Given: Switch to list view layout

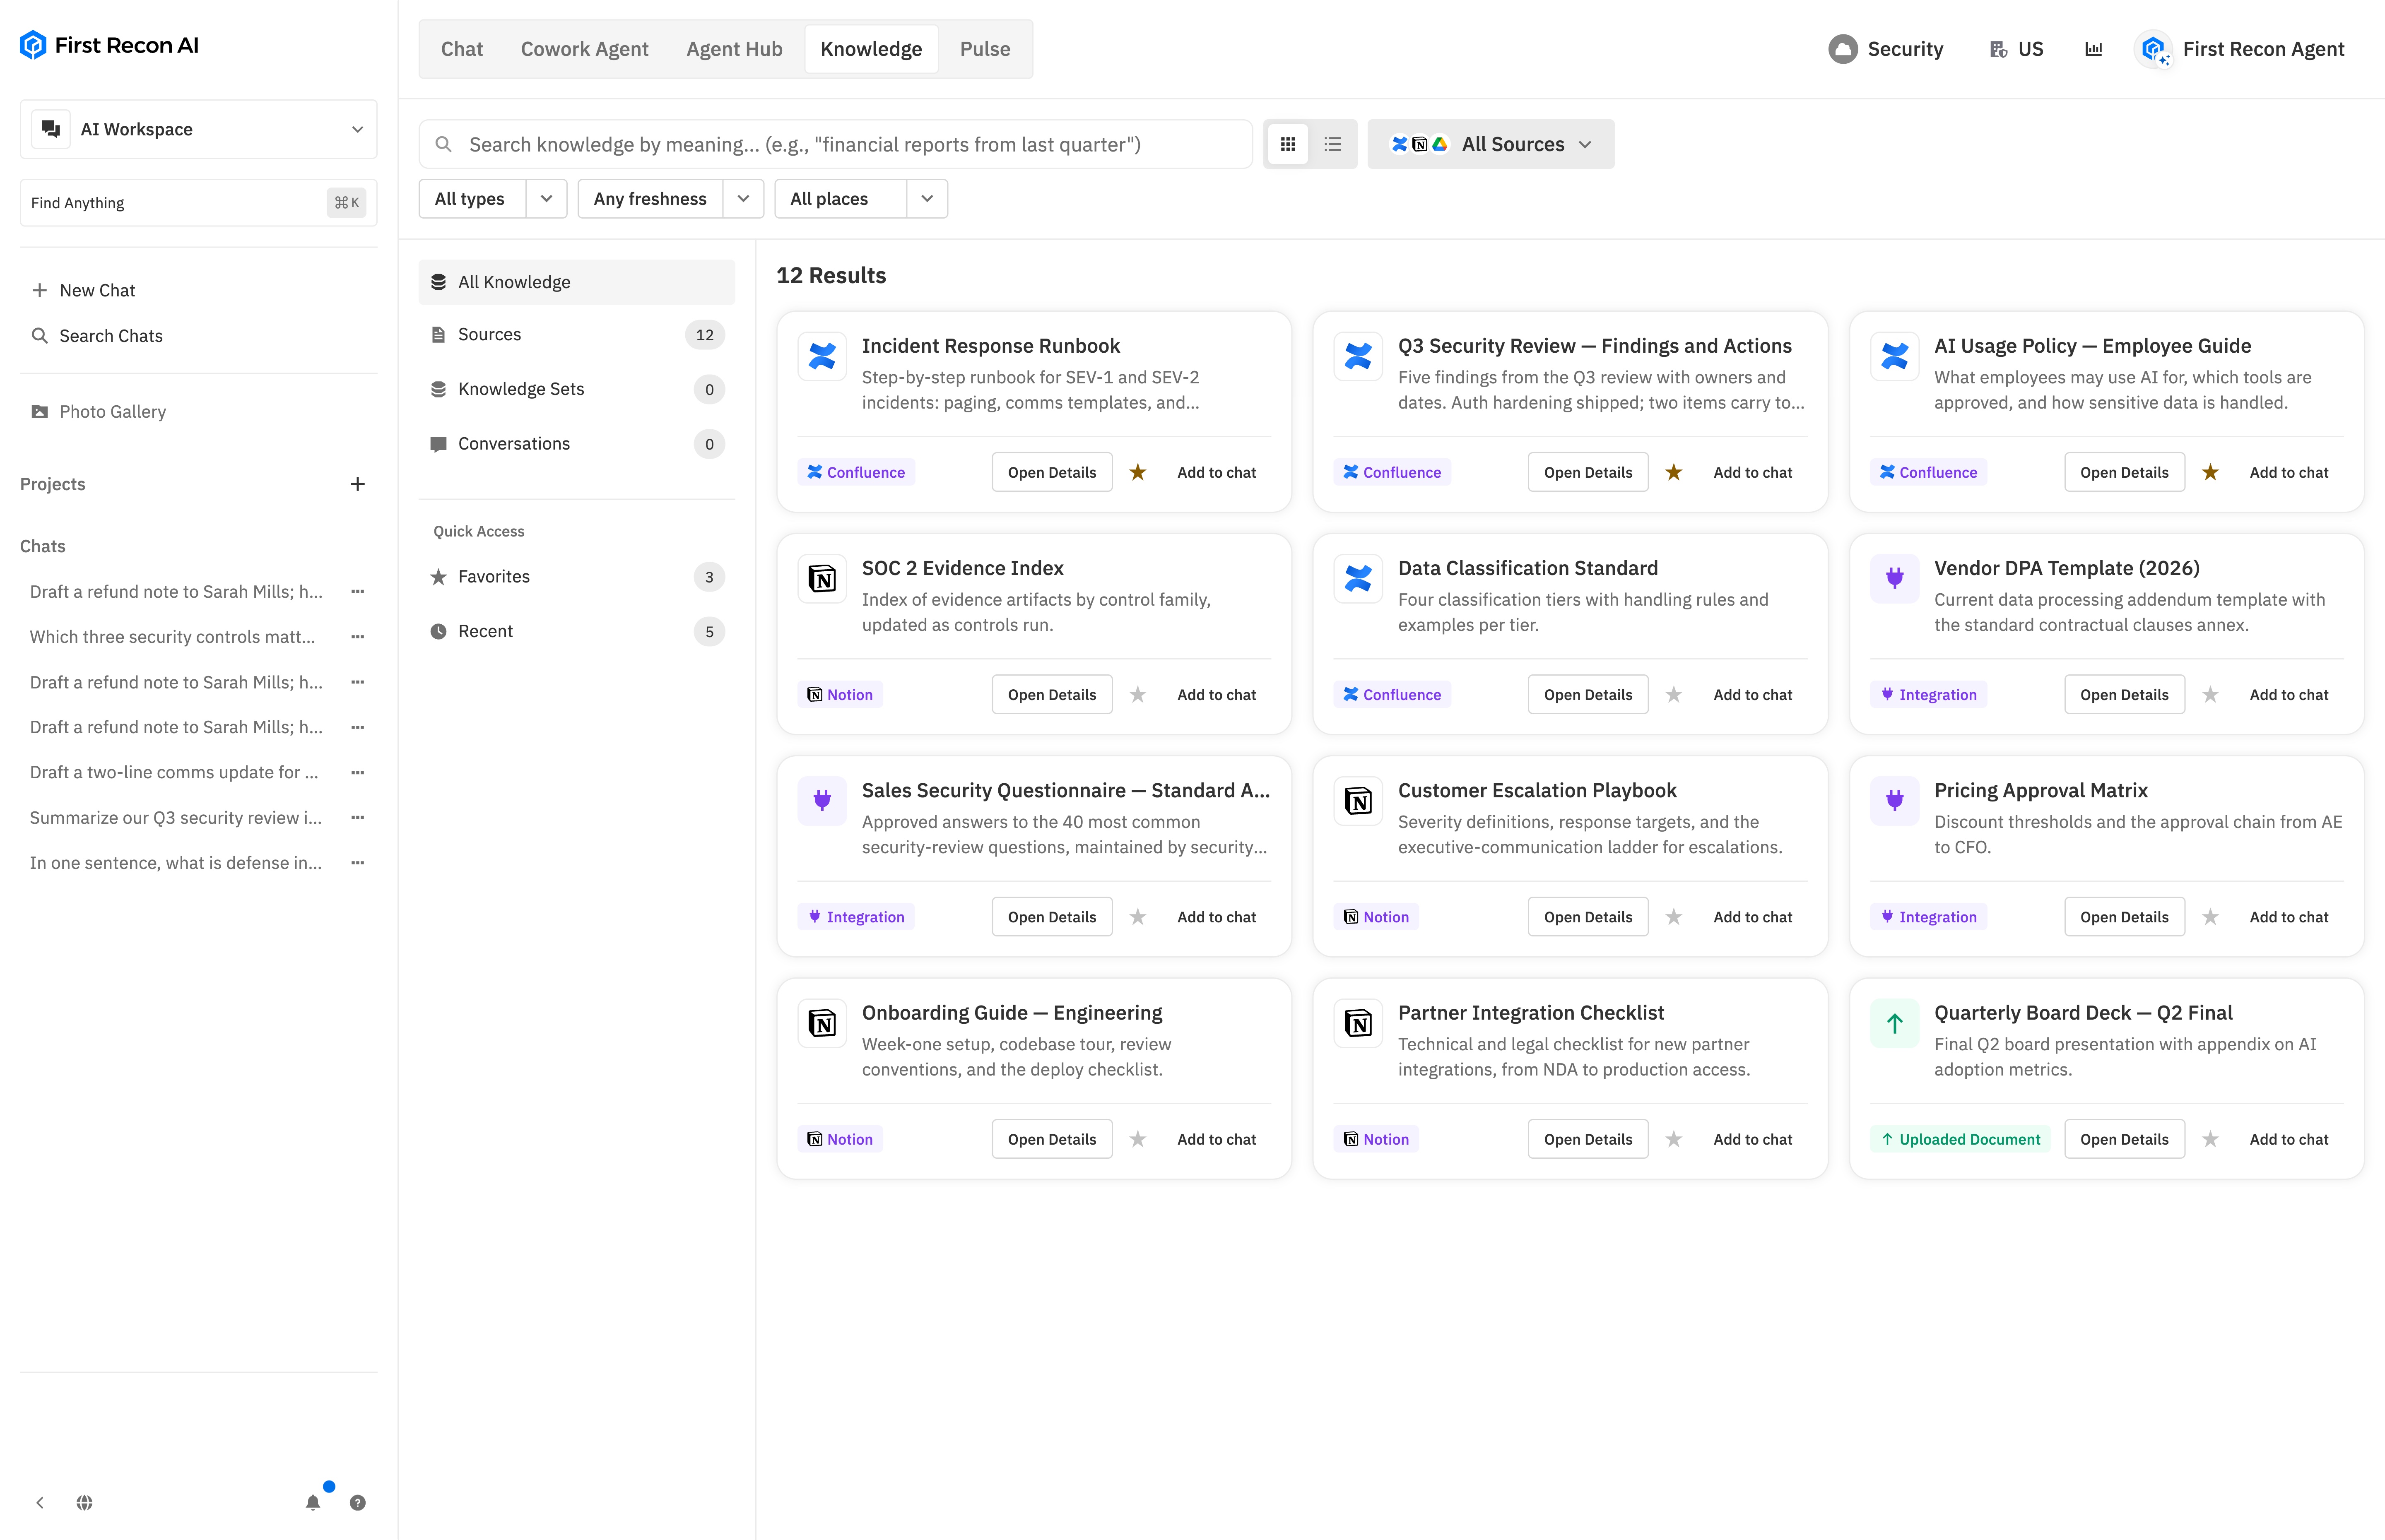Looking at the screenshot, I should 1332,144.
